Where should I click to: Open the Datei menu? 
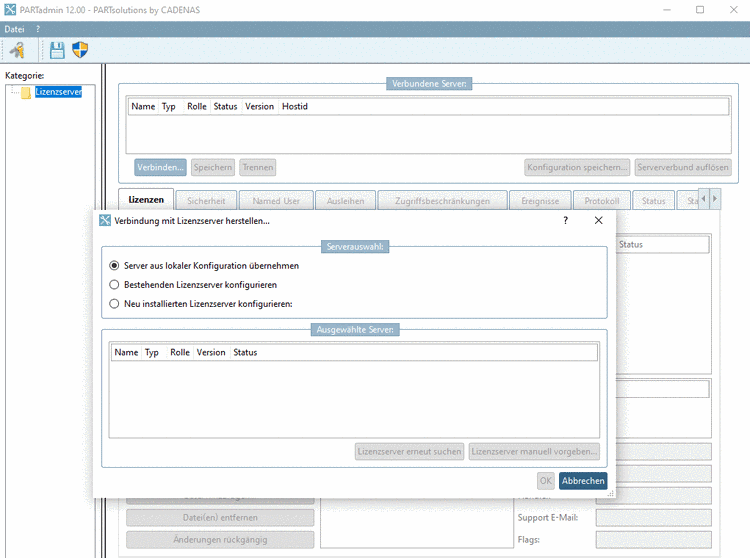click(x=14, y=29)
